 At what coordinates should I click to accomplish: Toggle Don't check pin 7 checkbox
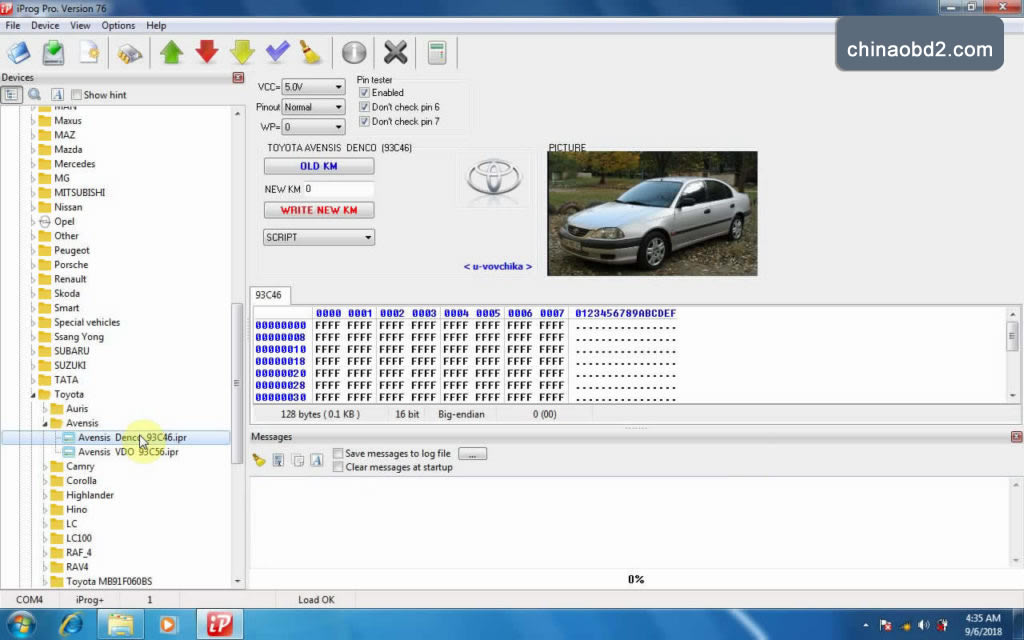point(364,121)
